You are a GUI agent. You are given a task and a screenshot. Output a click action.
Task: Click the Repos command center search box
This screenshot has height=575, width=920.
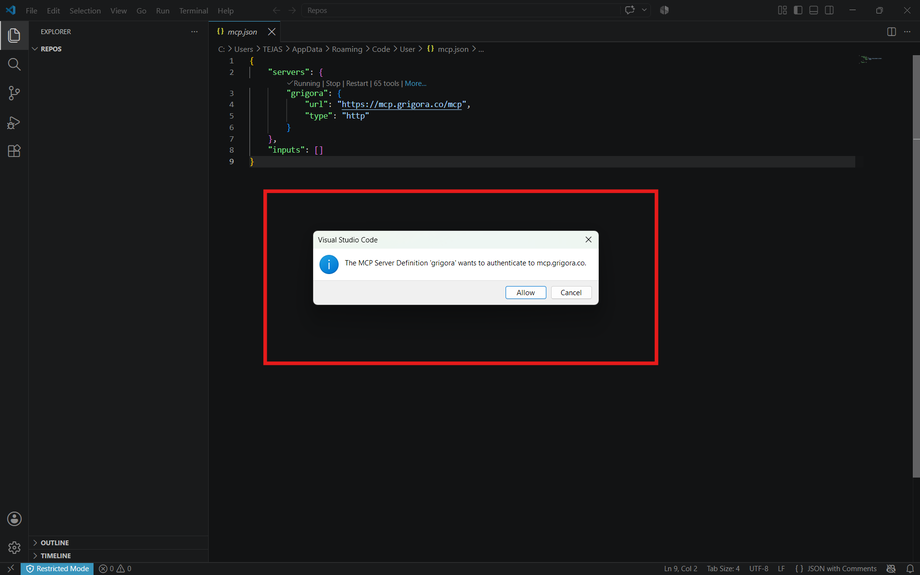coord(461,11)
